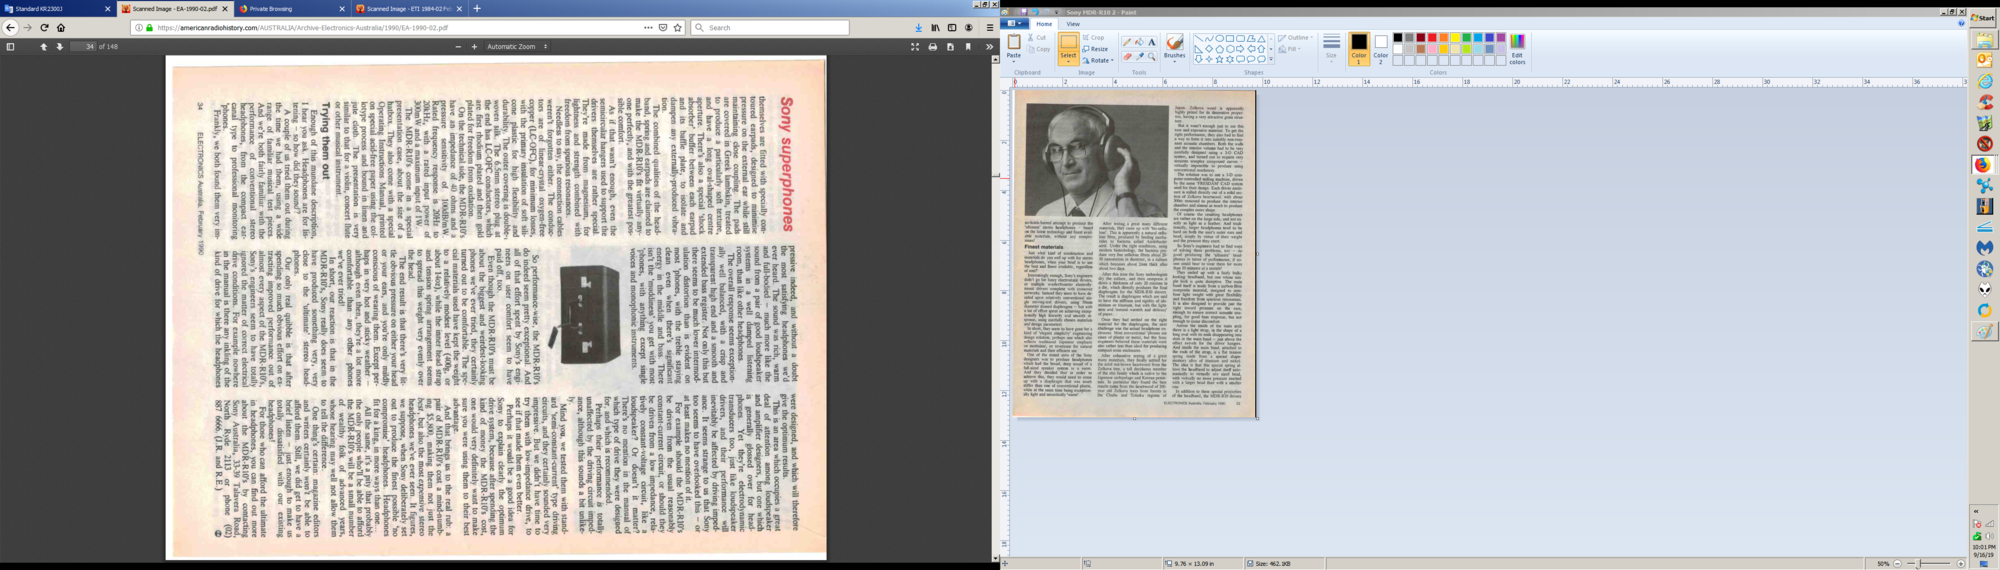Click the PDF viewer download icon
Image resolution: width=2000 pixels, height=570 pixels.
coord(950,47)
